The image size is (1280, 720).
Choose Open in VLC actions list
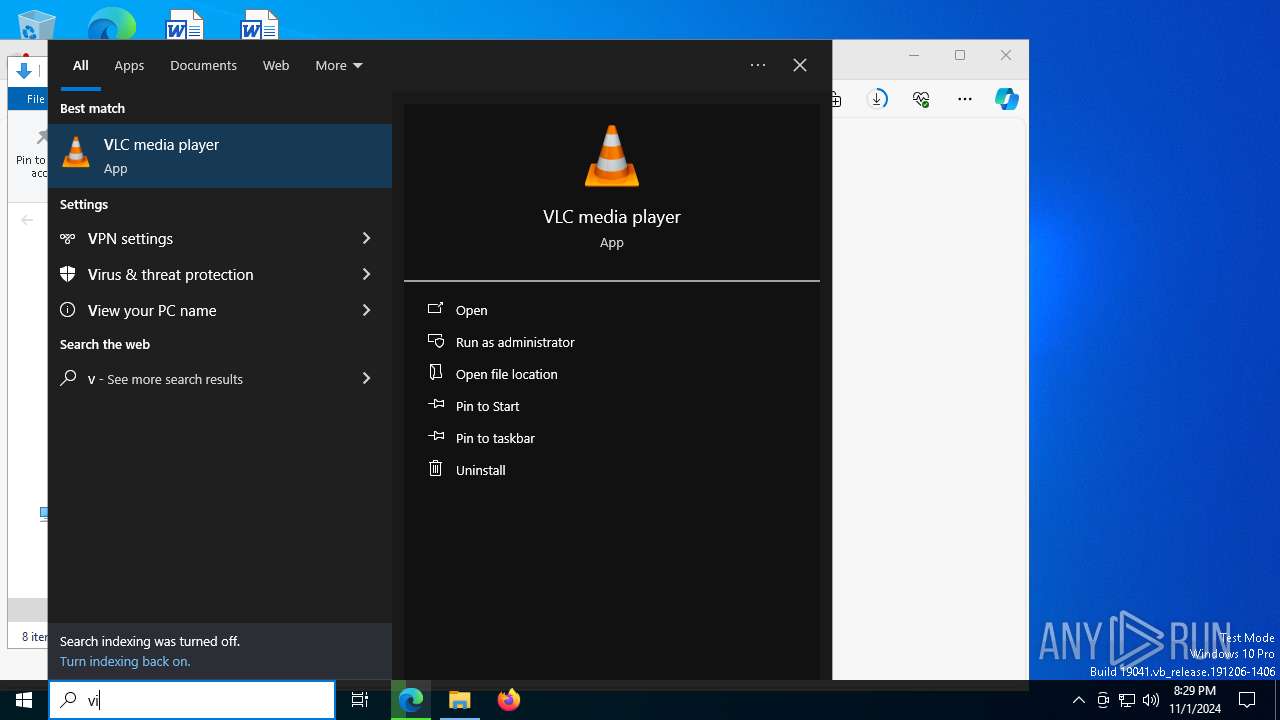tap(471, 310)
